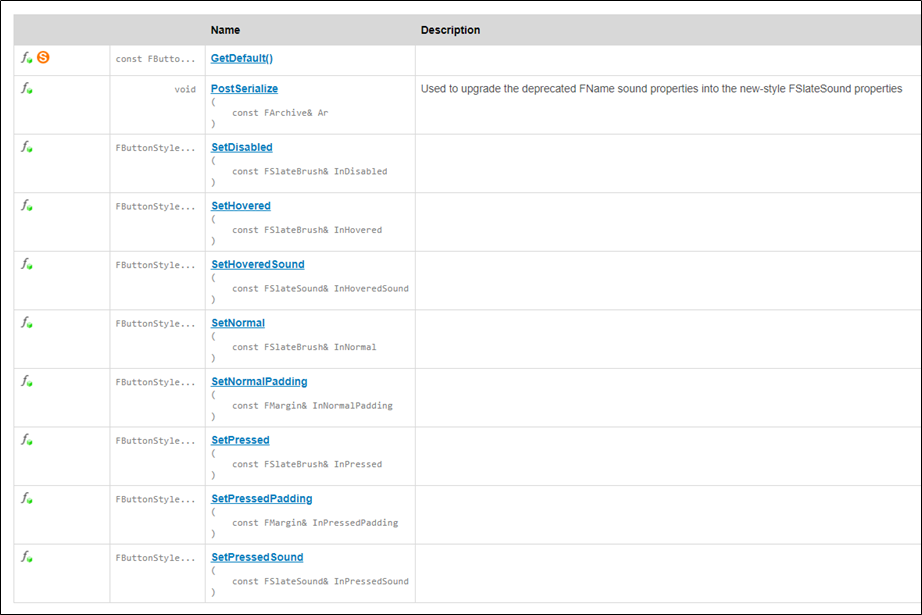Click the 'const FSlateBrush& InHovered' parameter
This screenshot has height=615, width=922.
307,230
